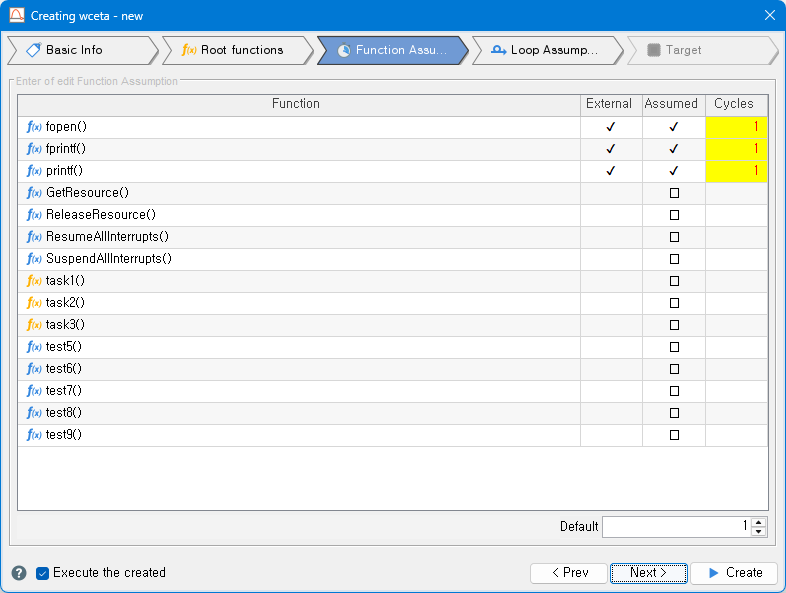Switch to the Root functions step

click(x=233, y=50)
